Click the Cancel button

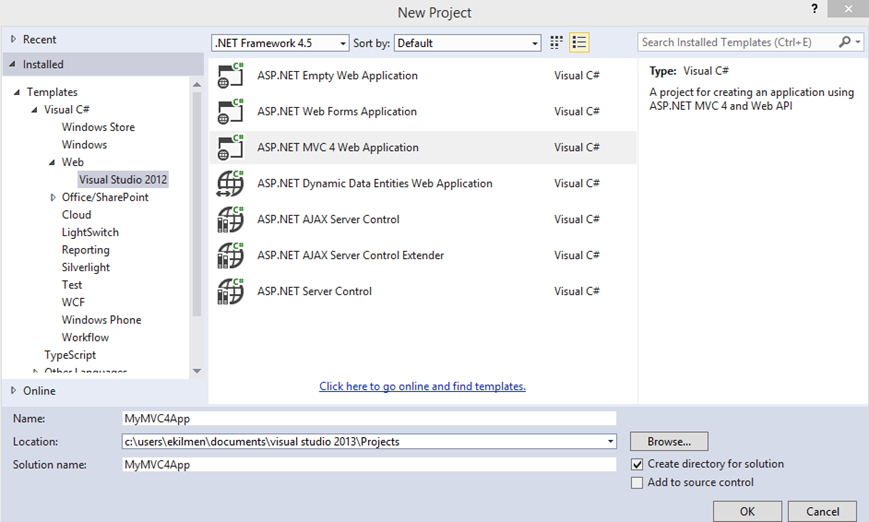point(822,511)
